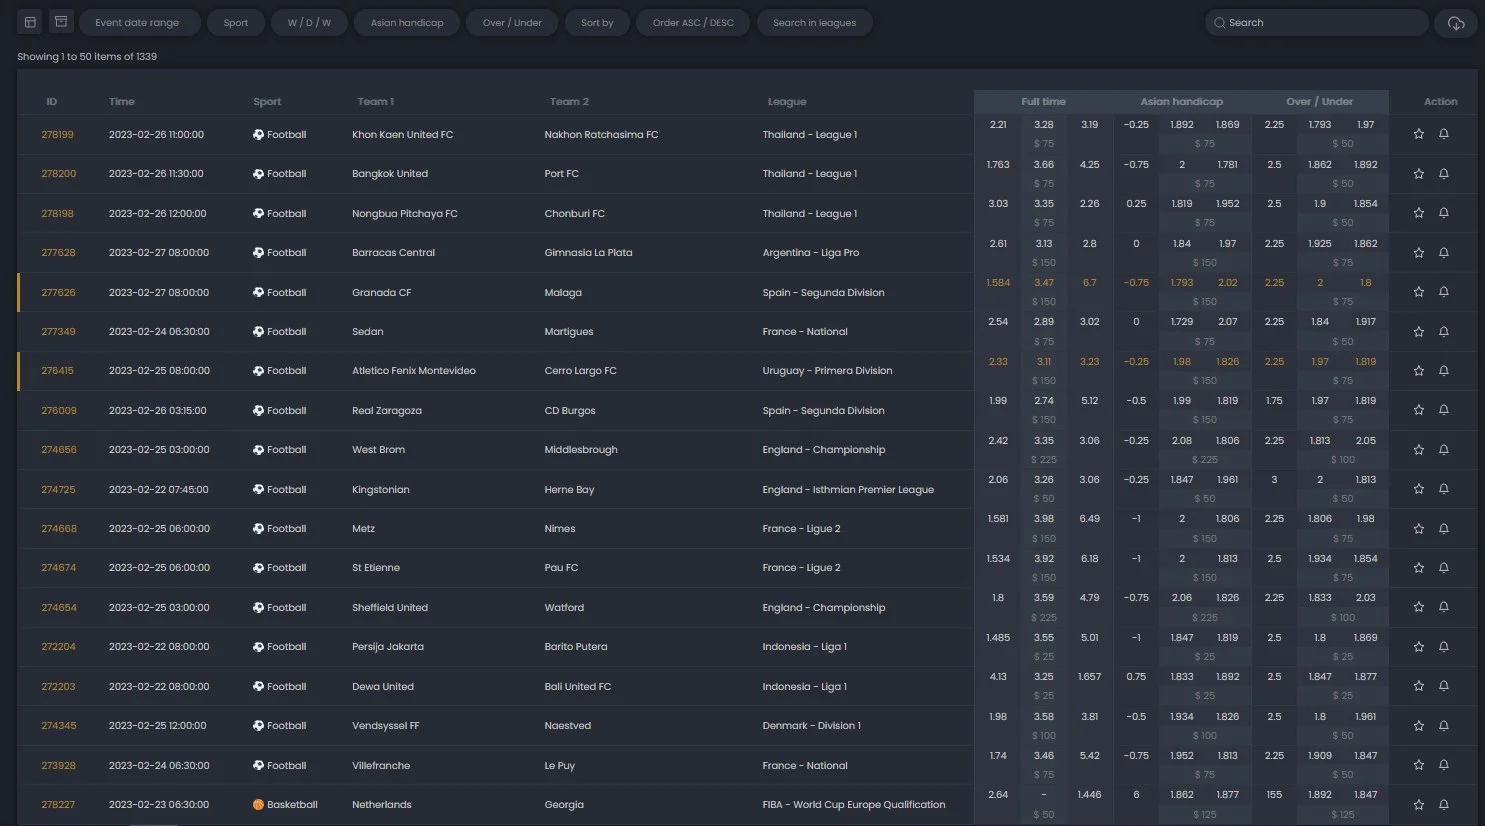Click bell icon on Netherlands vs Georgia row
This screenshot has width=1485, height=826.
[x=1443, y=804]
